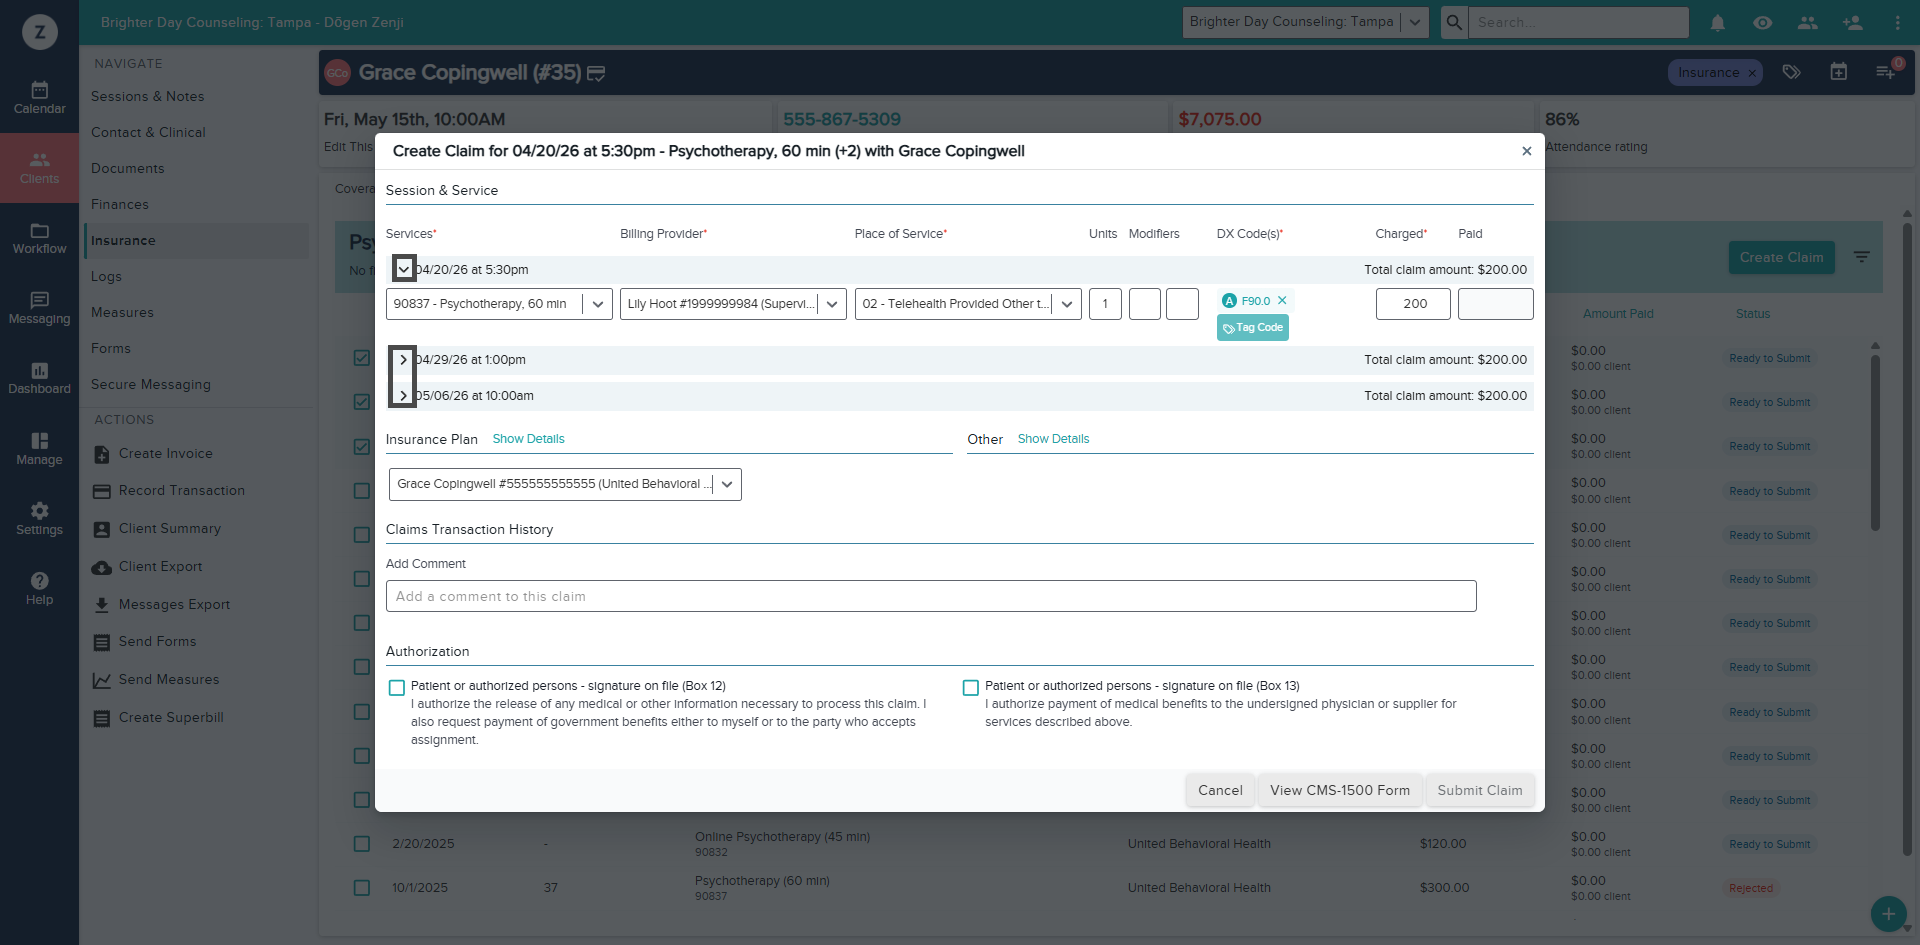The height and width of the screenshot is (945, 1920).
Task: Click the group people icon in top bar
Action: (1808, 22)
